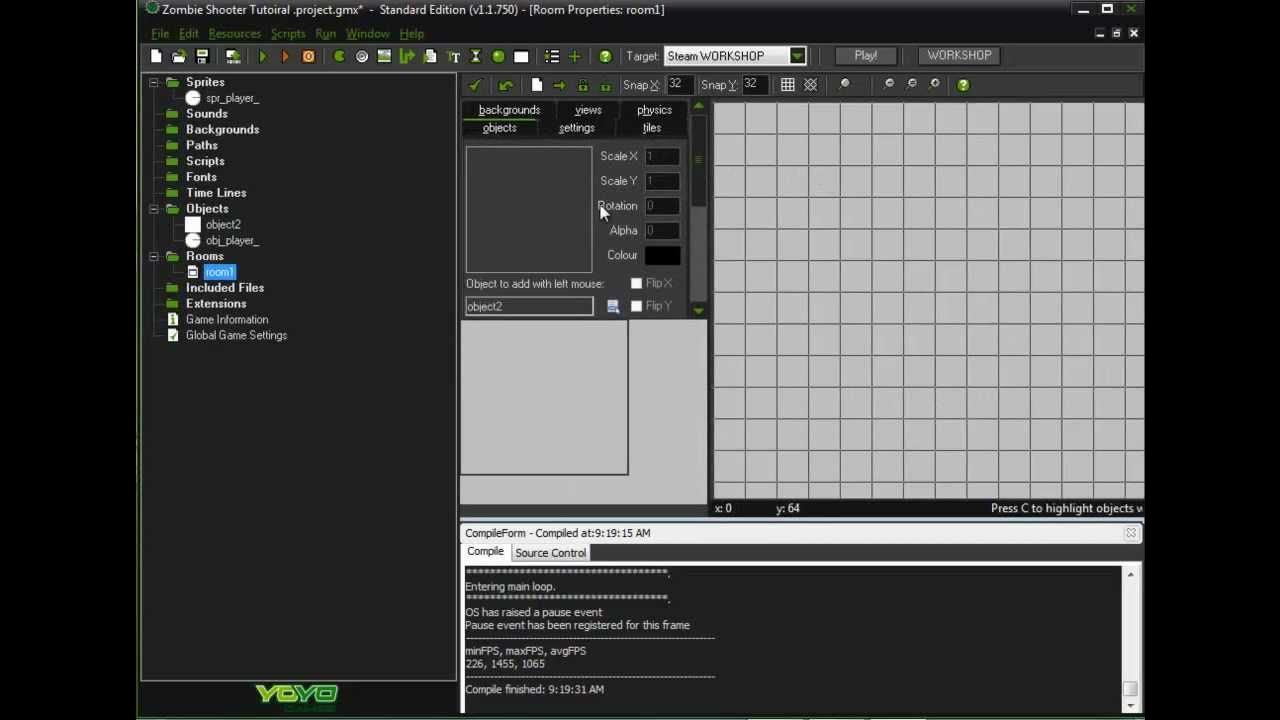Create an object with green ball icon
Screen dimensions: 1280x720
coord(498,57)
